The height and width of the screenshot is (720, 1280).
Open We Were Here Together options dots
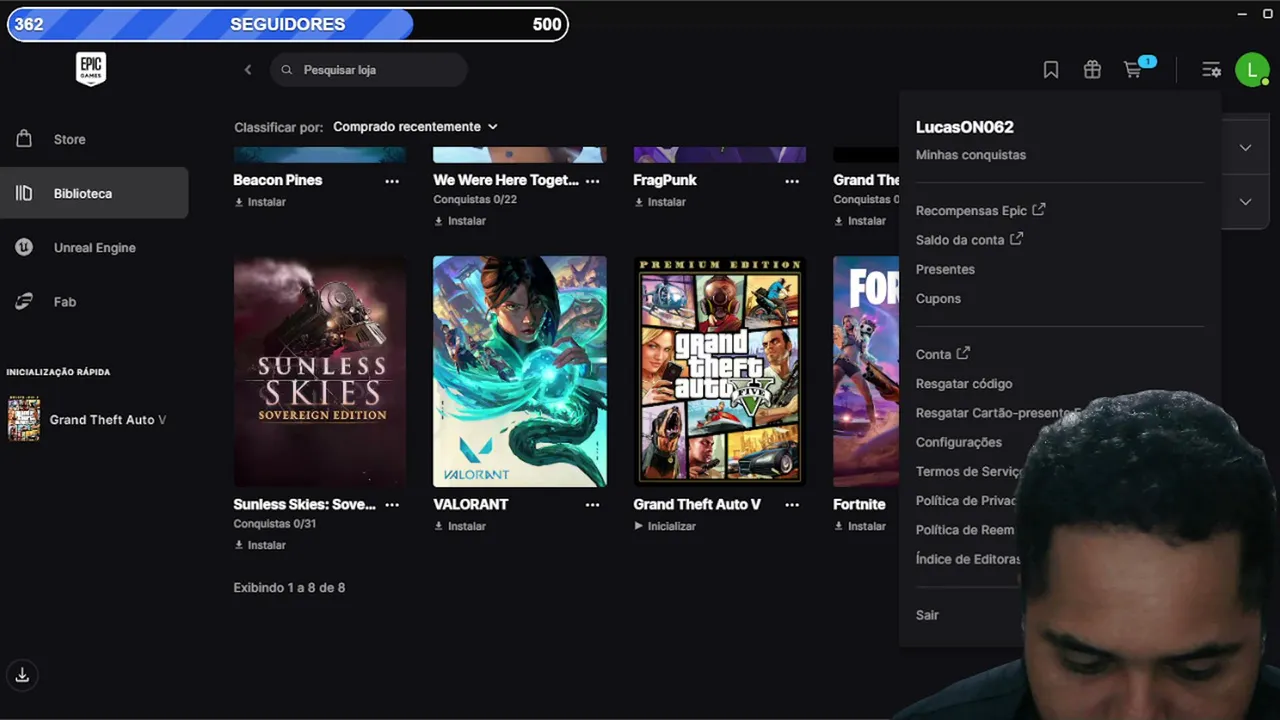(592, 181)
